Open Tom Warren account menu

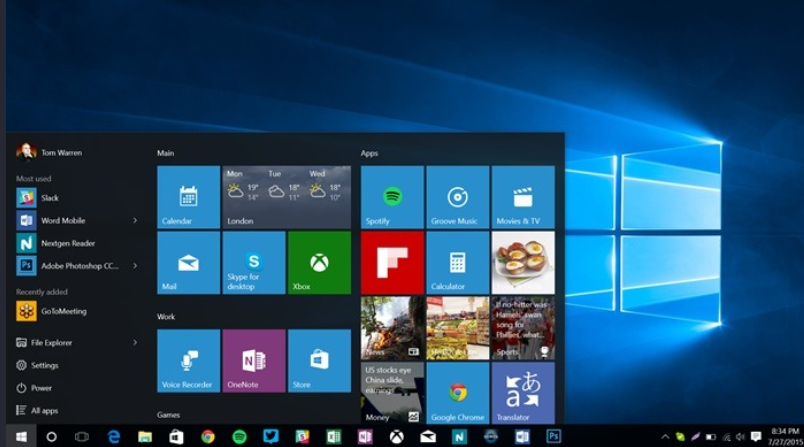point(49,152)
